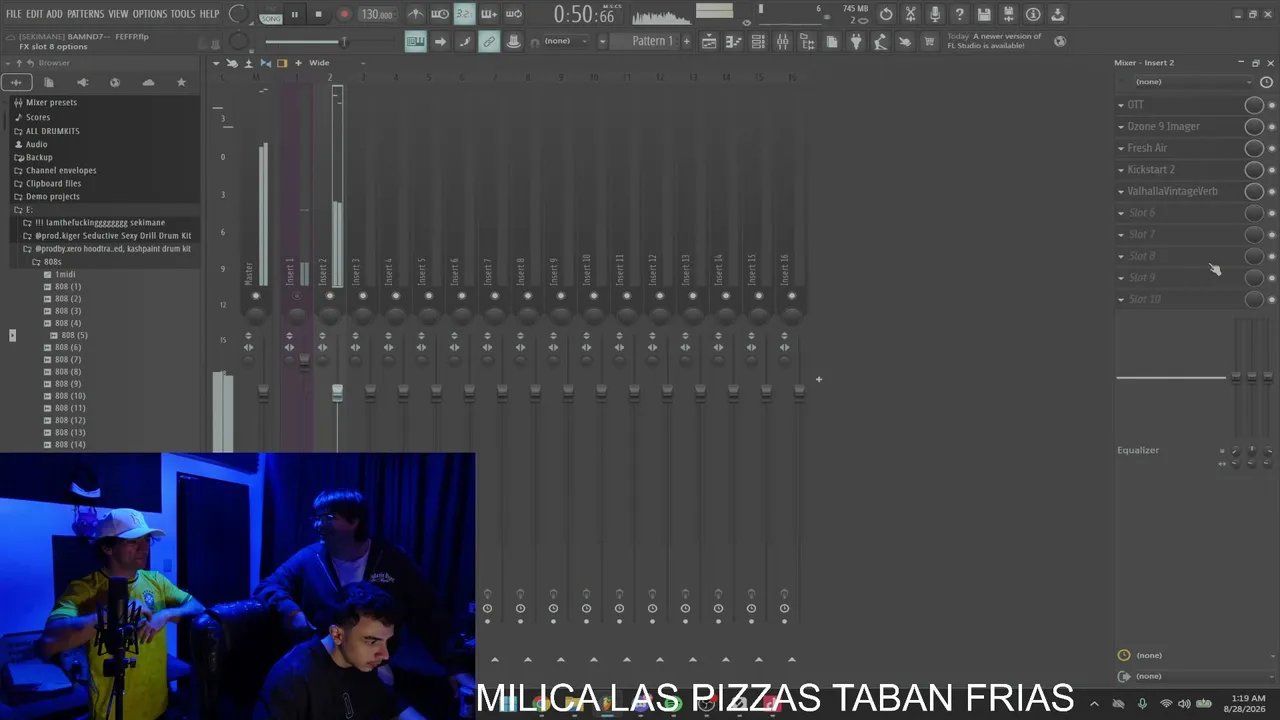Open the Piano roll icon
The height and width of the screenshot is (720, 1280).
point(734,41)
